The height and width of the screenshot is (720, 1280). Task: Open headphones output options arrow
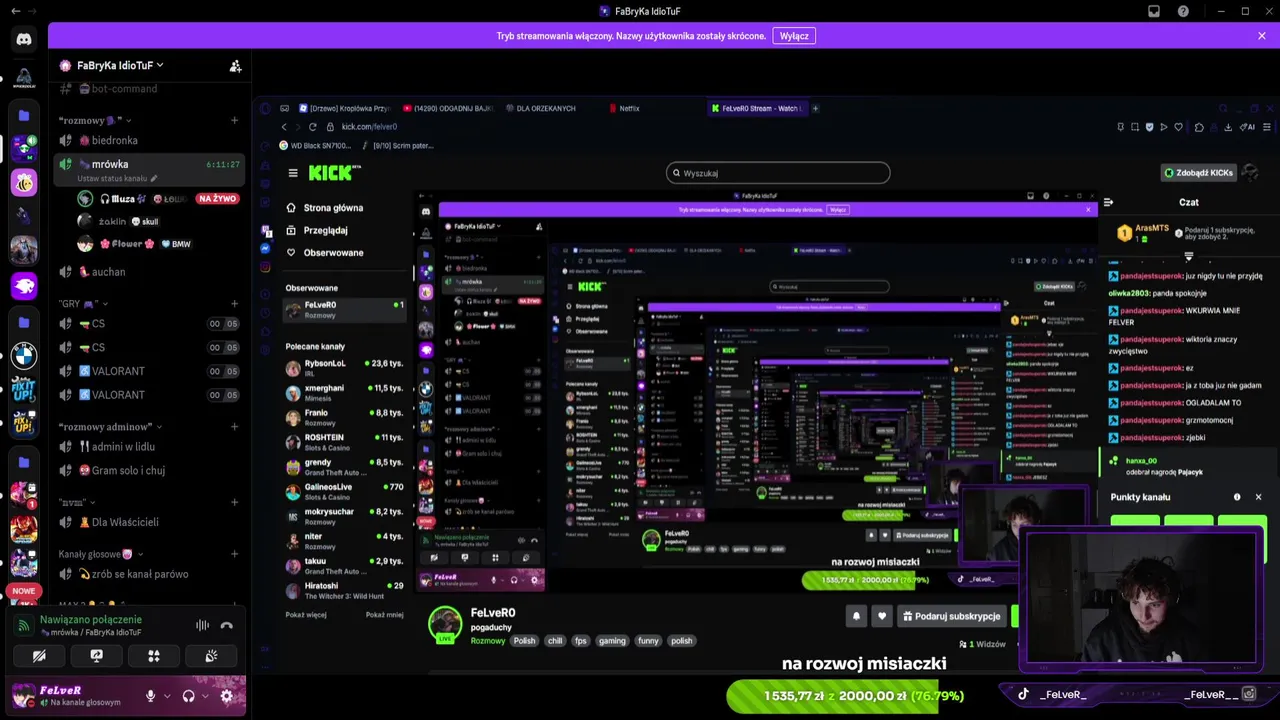pyautogui.click(x=205, y=696)
